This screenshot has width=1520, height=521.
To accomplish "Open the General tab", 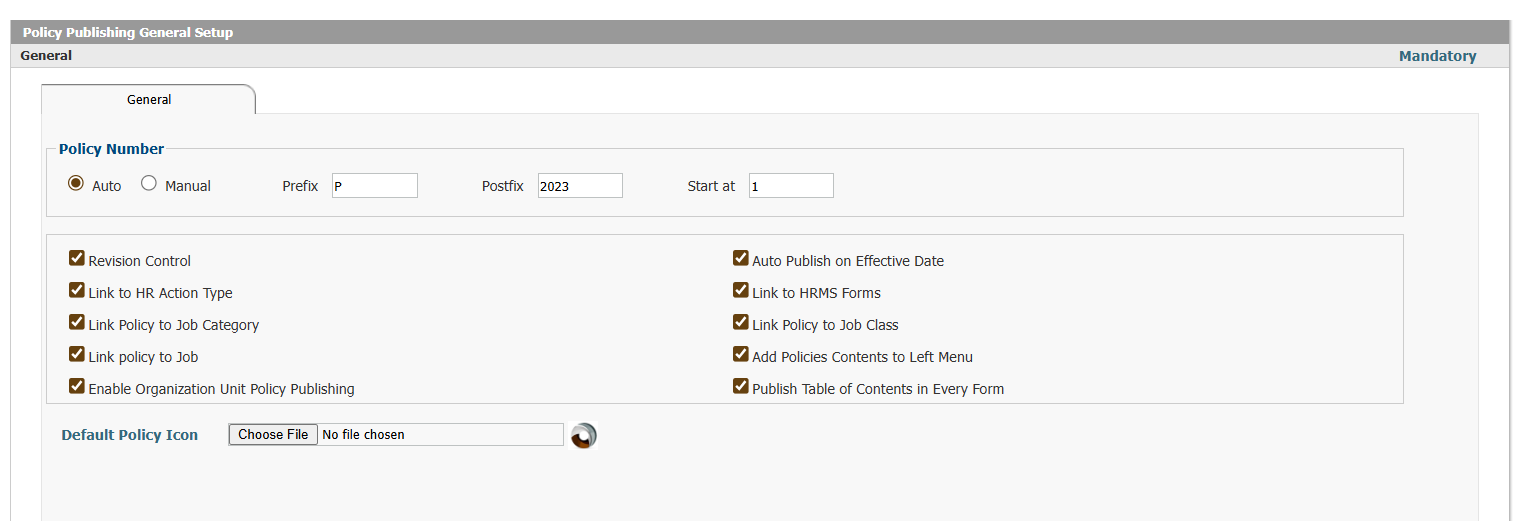I will coord(149,99).
